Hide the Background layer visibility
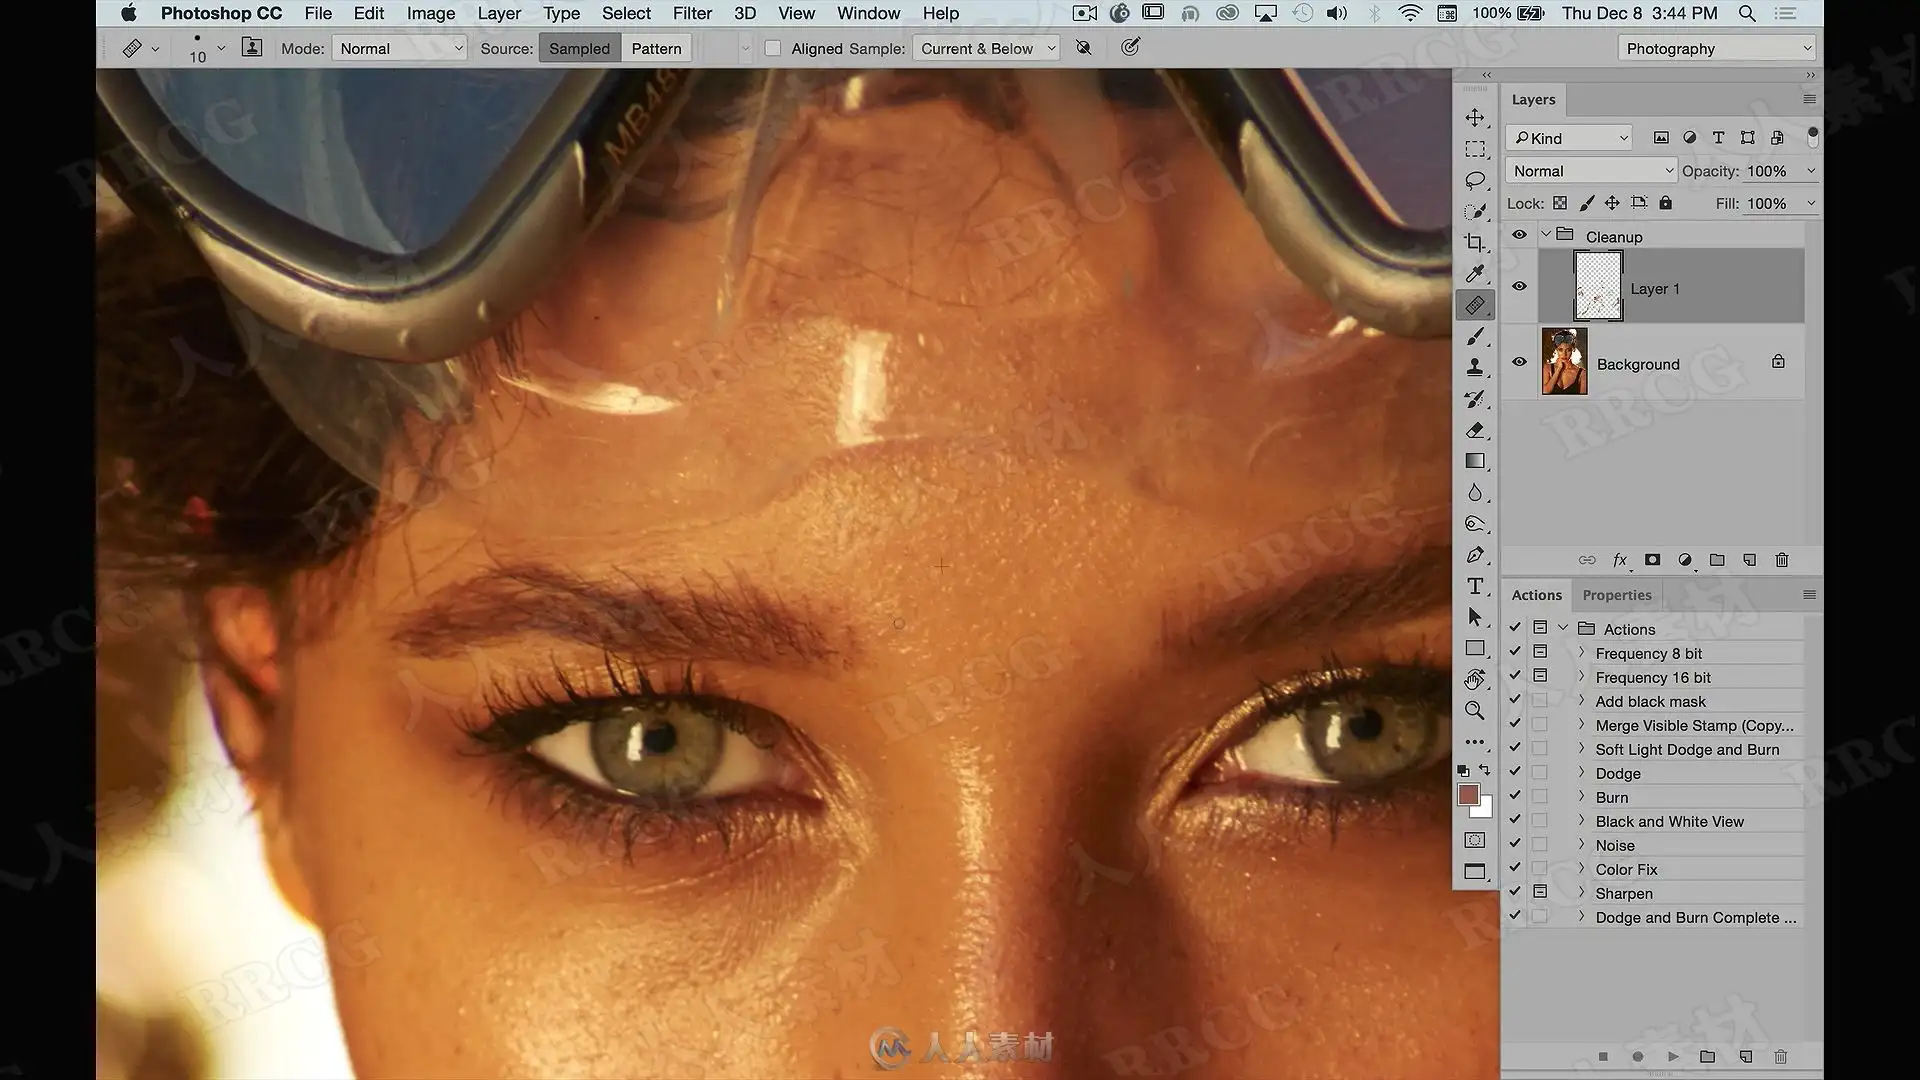 tap(1519, 362)
